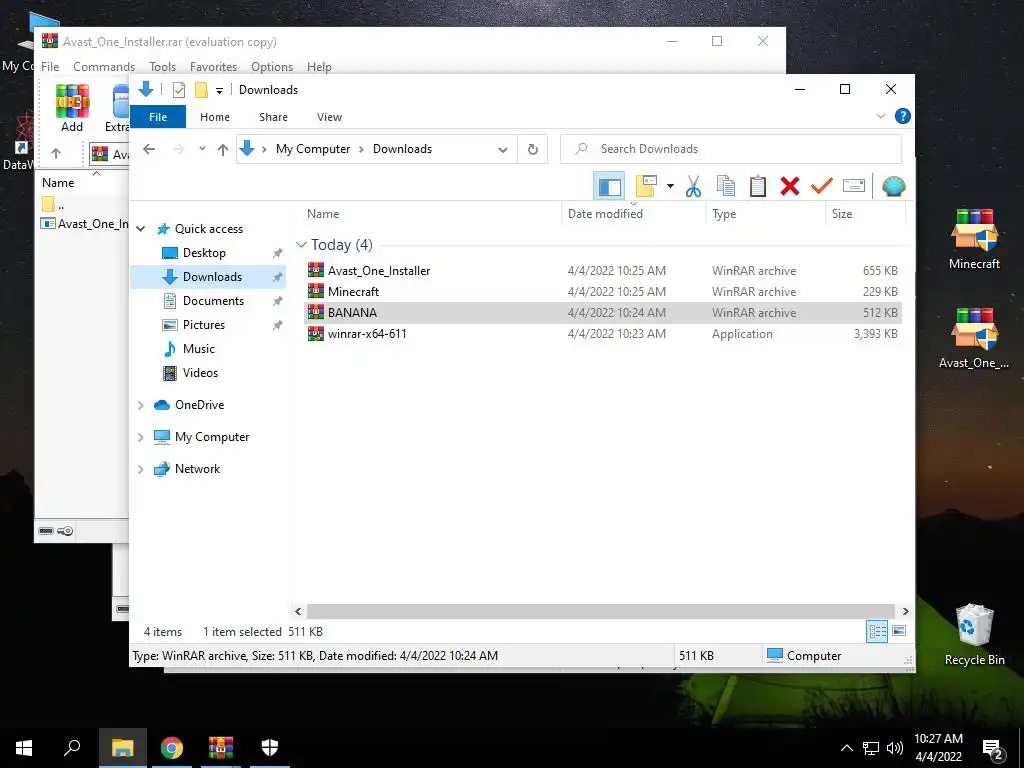Click quick access properties checkmark icon
1024x768 pixels.
click(179, 90)
